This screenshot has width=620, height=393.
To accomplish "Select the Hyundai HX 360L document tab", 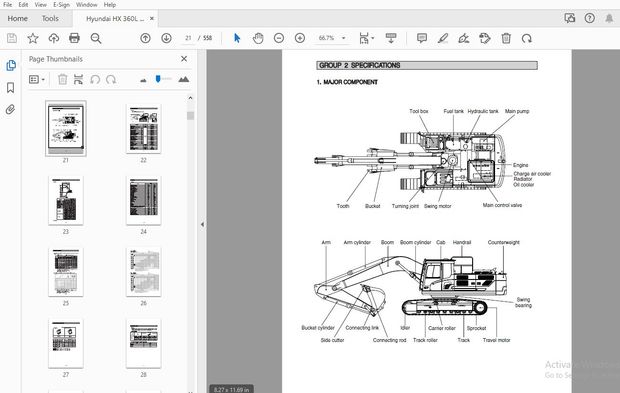I will click(x=115, y=19).
